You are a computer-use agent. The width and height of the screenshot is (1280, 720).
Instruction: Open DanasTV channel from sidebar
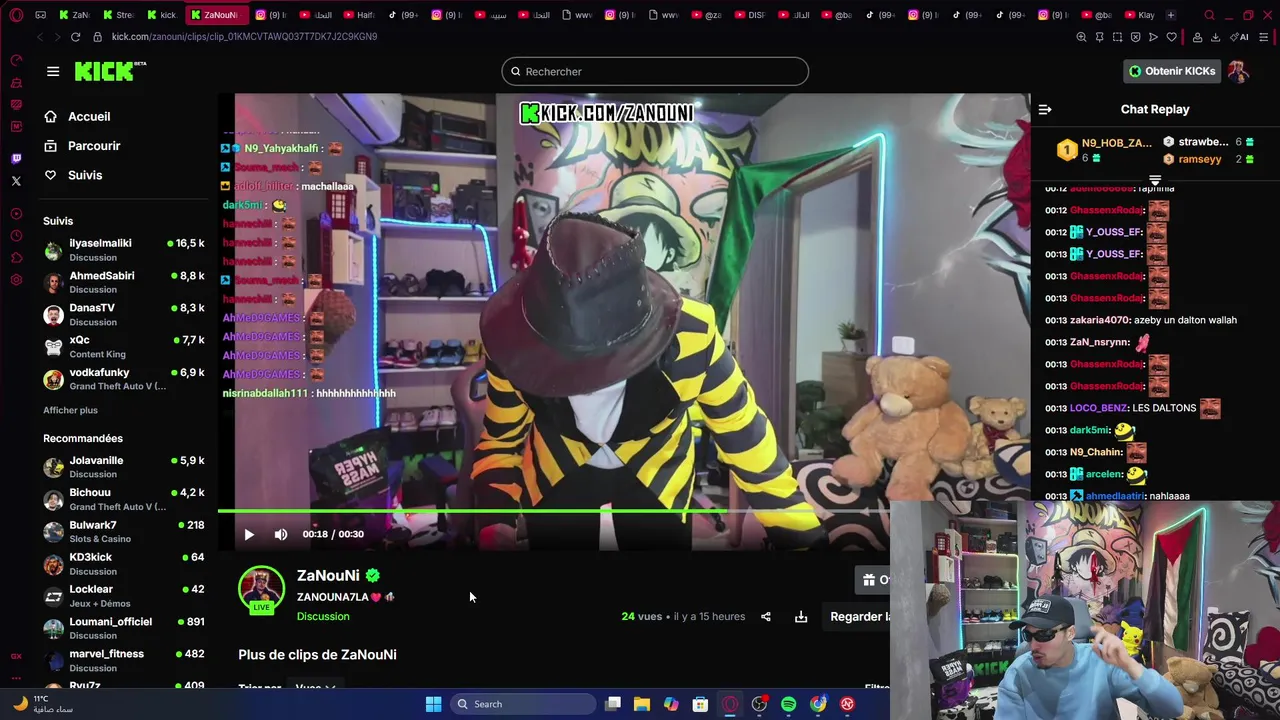124,314
